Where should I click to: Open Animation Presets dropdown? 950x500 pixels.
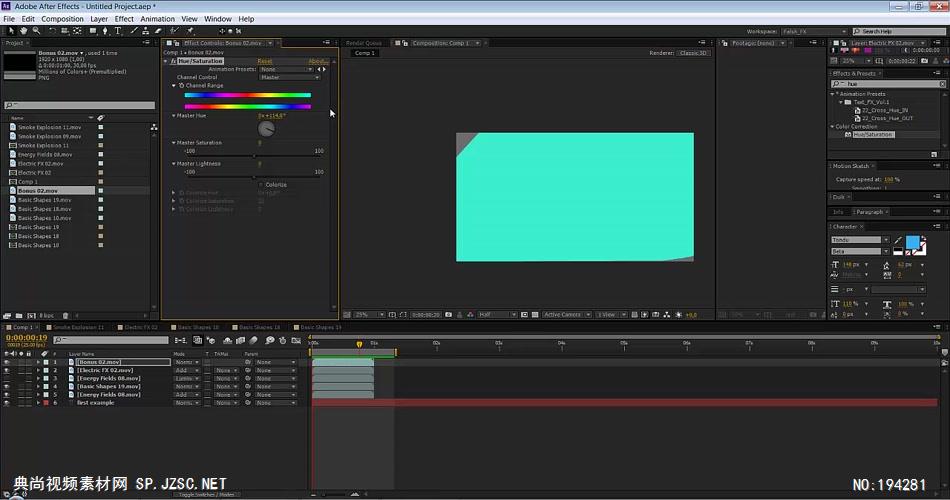(285, 69)
